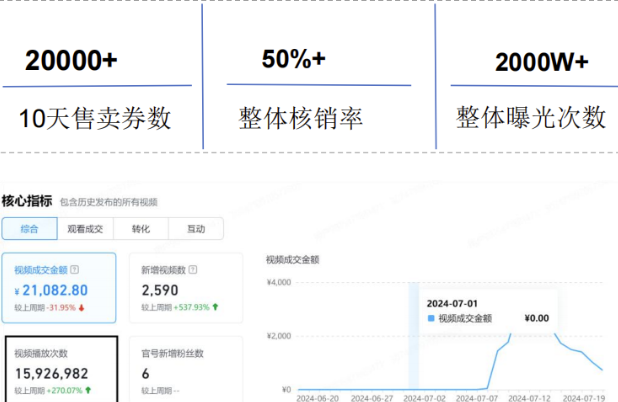Click the 50%+ 整体核销率 figure
Screen dimensions: 618x402
tap(294, 58)
